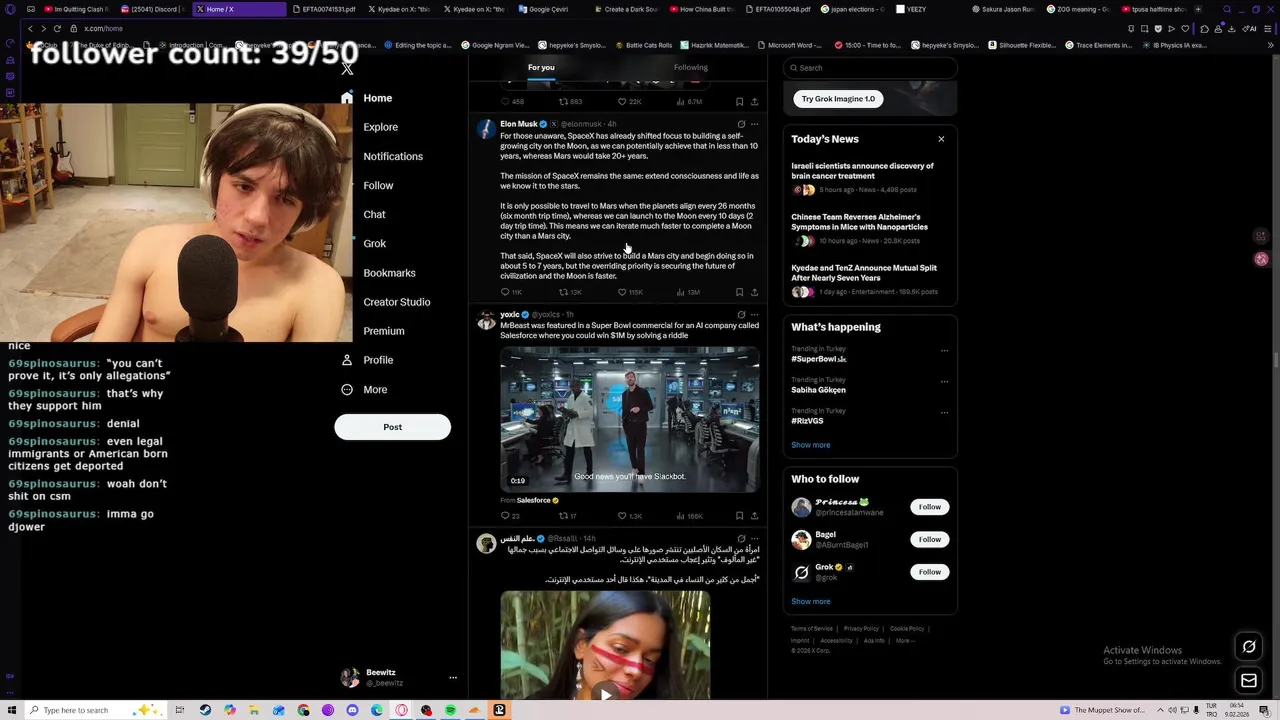The height and width of the screenshot is (720, 1280).
Task: Click the Post button
Action: 392,427
